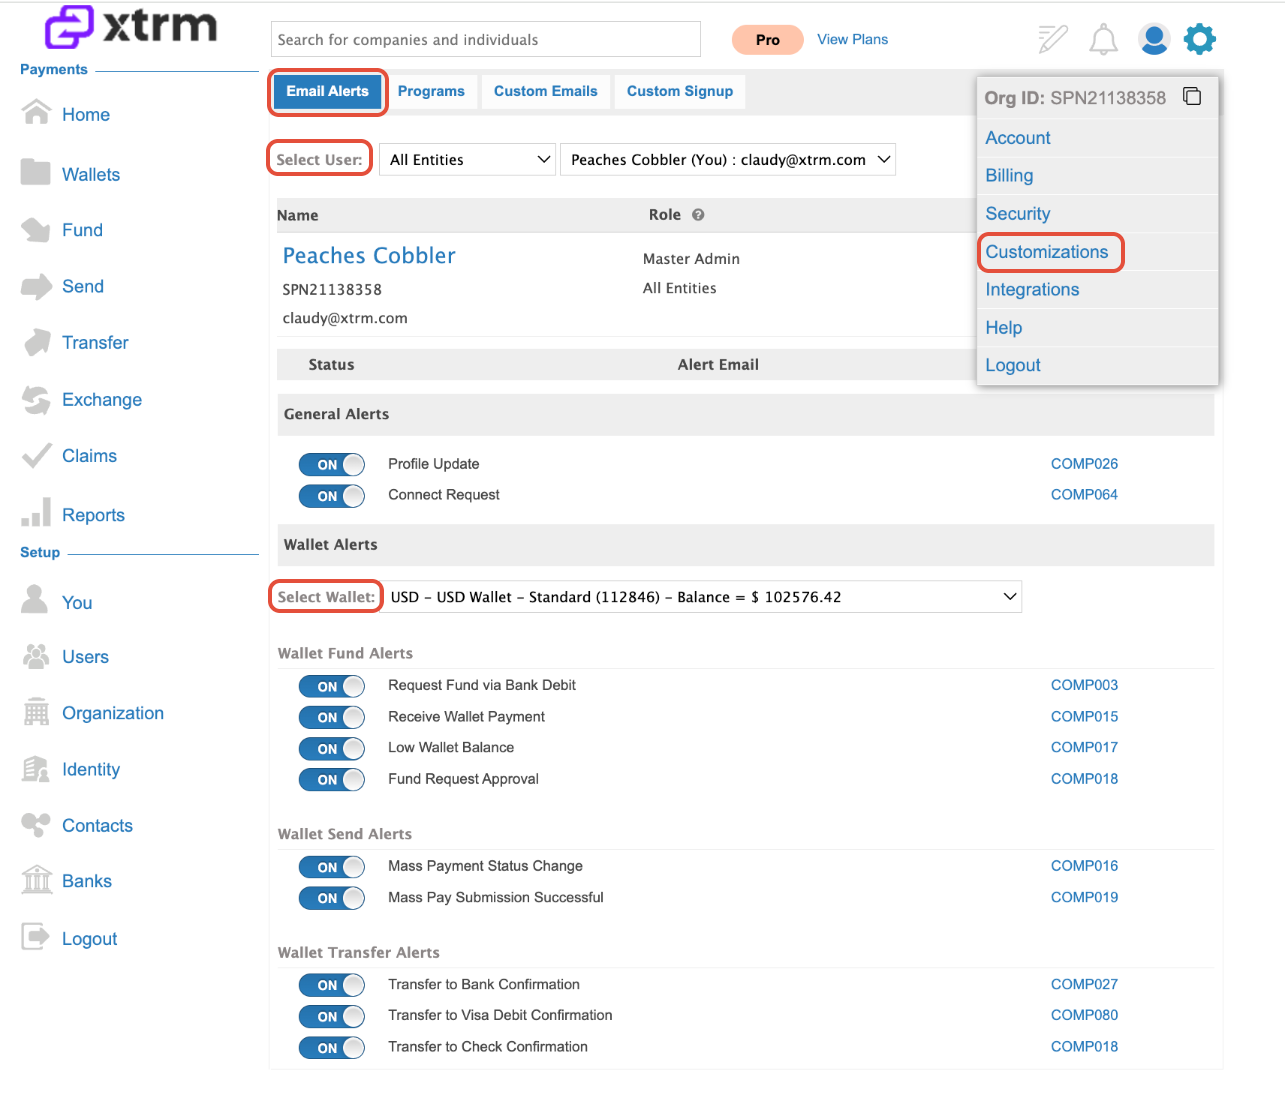Open the Organization building icon
The height and width of the screenshot is (1107, 1285).
36,712
